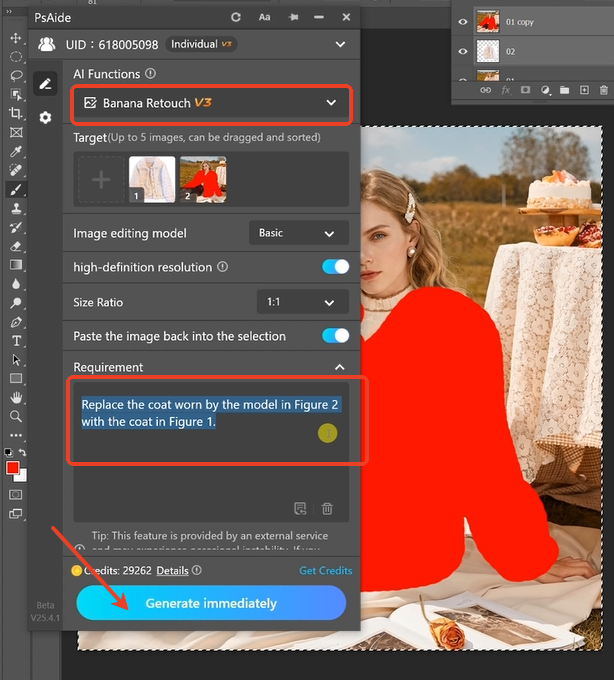614x680 pixels.
Task: Toggle Paste the image back into selection
Action: [x=335, y=336]
